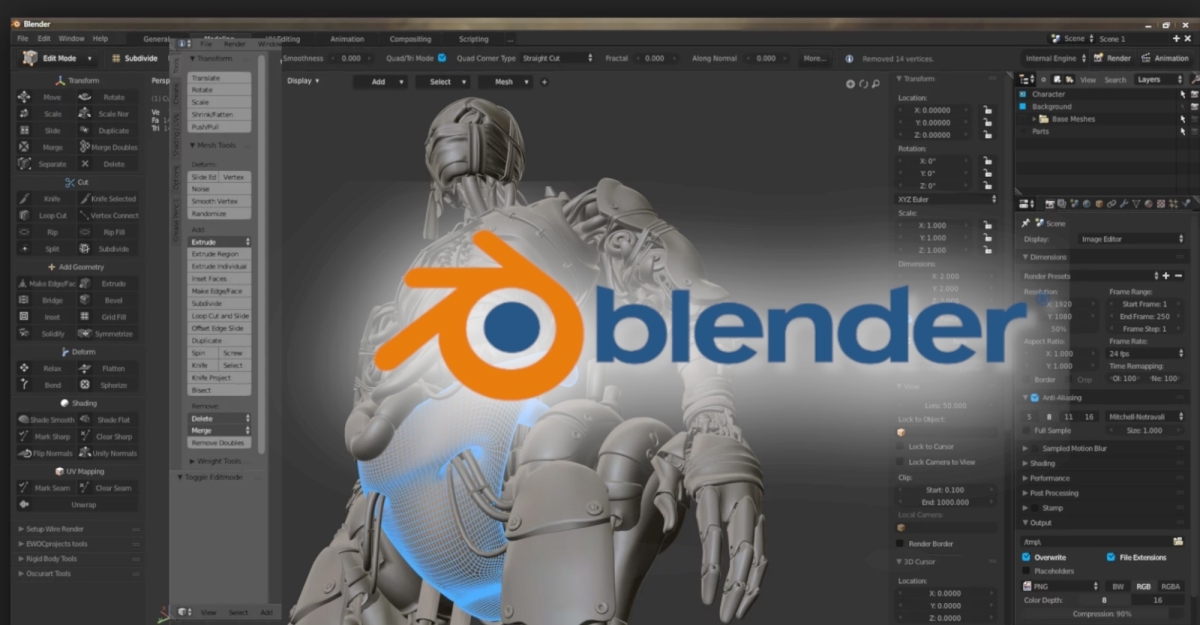
Task: Open the Window menu
Action: pos(71,38)
